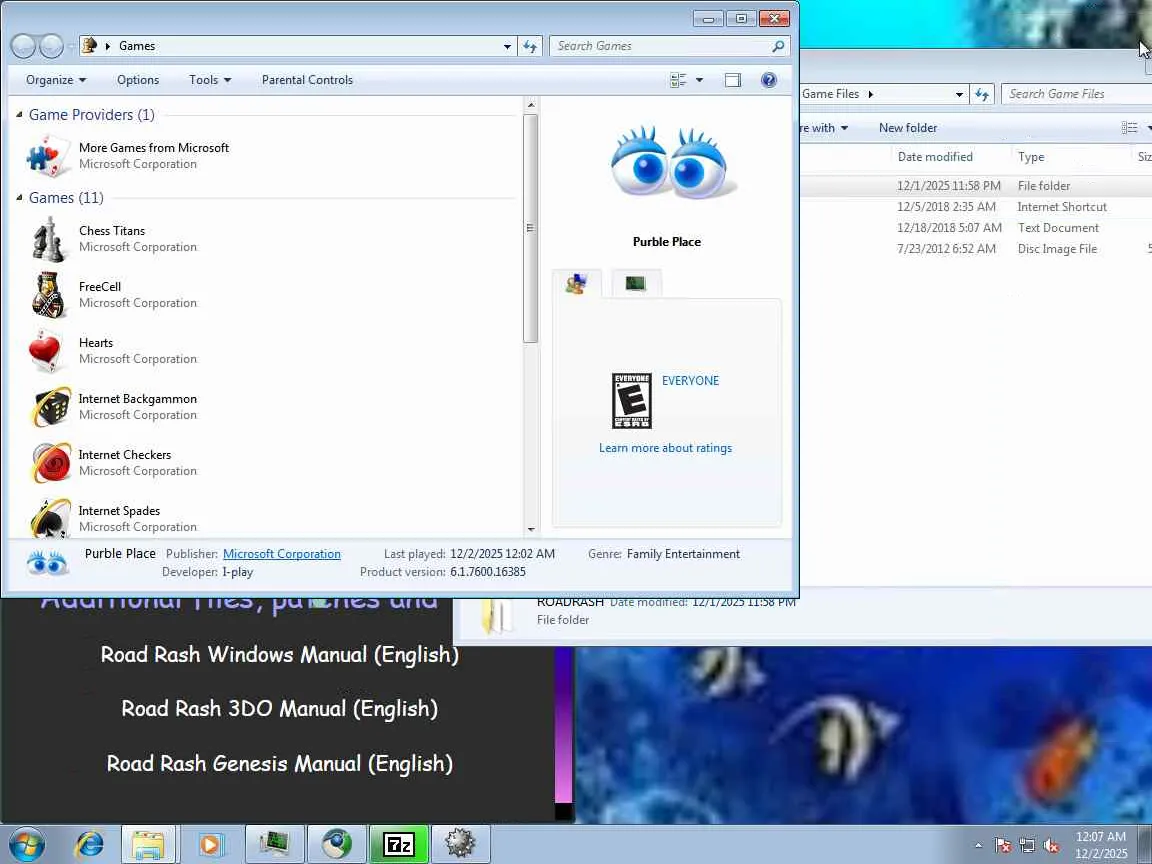Go forward using the Forward arrow button
1152x864 pixels.
coord(51,46)
